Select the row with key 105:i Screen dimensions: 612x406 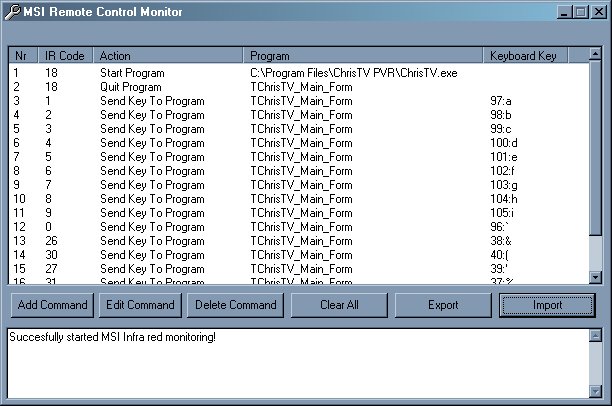click(299, 213)
